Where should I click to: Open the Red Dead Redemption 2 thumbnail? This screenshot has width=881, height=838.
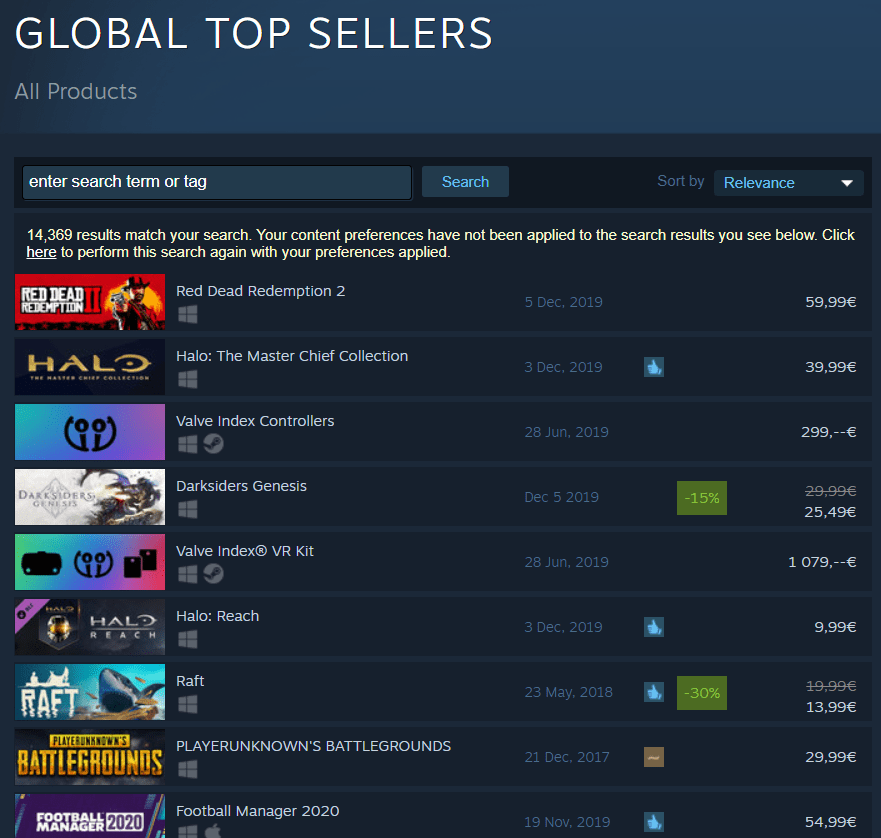coord(90,302)
